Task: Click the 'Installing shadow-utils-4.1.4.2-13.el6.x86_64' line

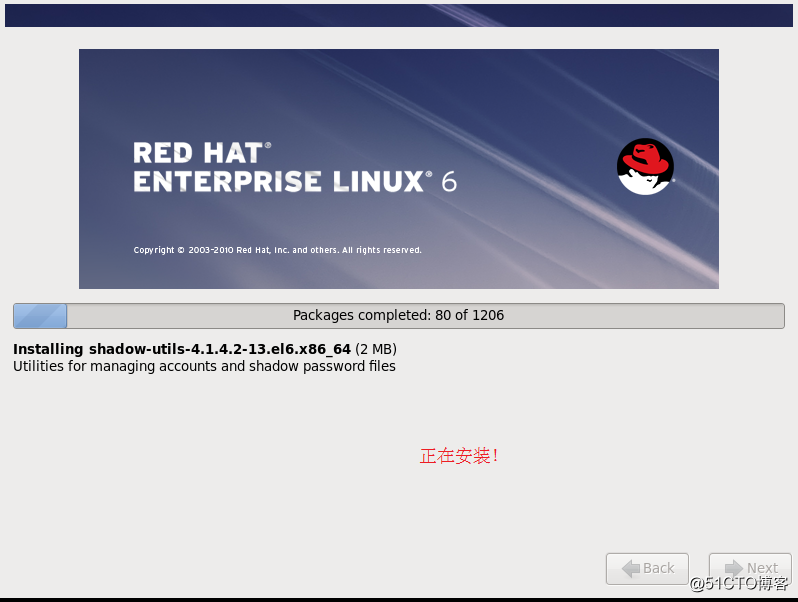Action: pos(182,349)
